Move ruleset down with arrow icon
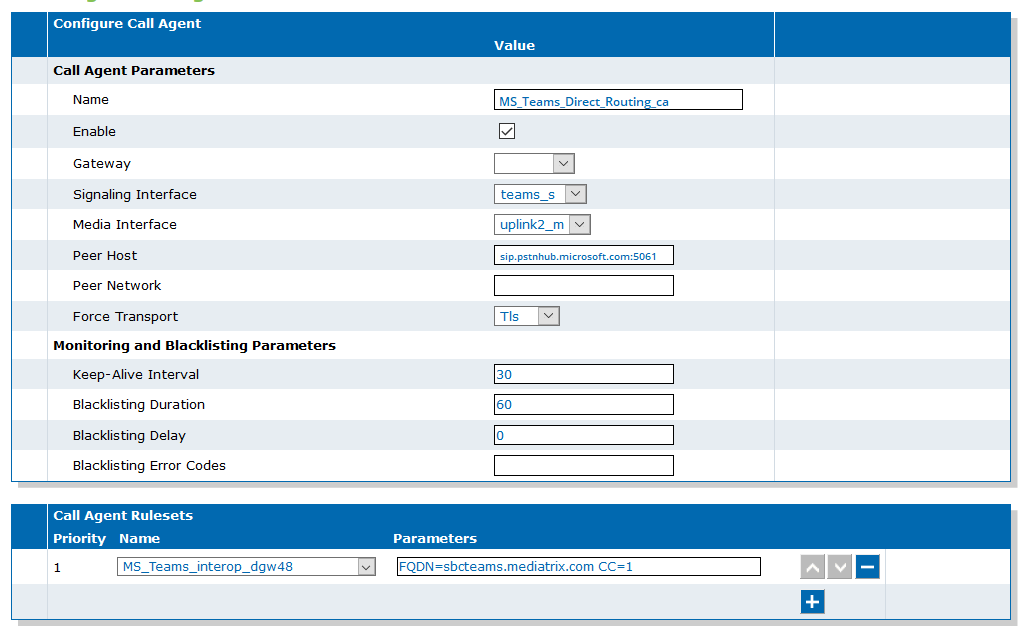 [x=840, y=566]
